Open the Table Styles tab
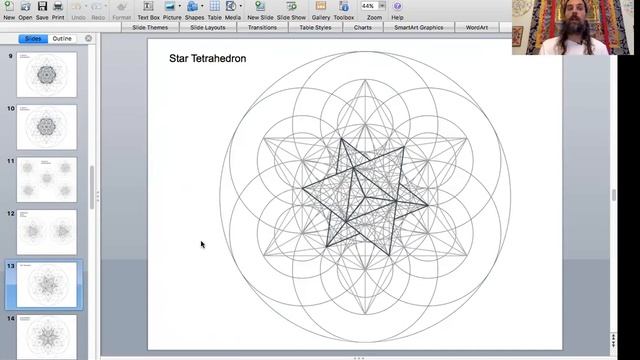The image size is (640, 360). click(315, 27)
